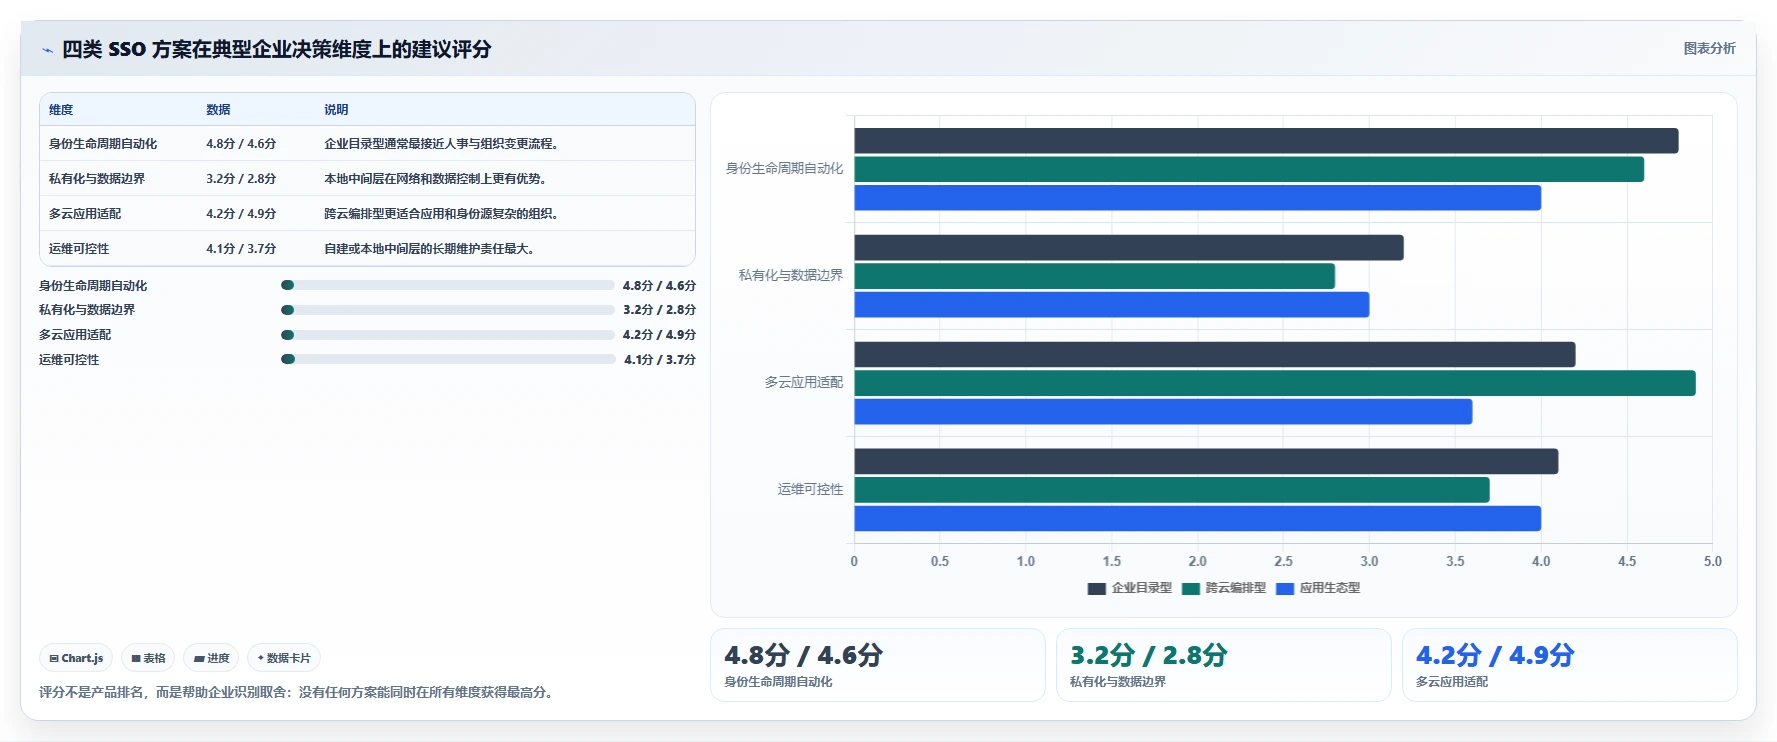Select the 数据 table column header
Viewport: 1777px width, 742px height.
pyautogui.click(x=218, y=110)
